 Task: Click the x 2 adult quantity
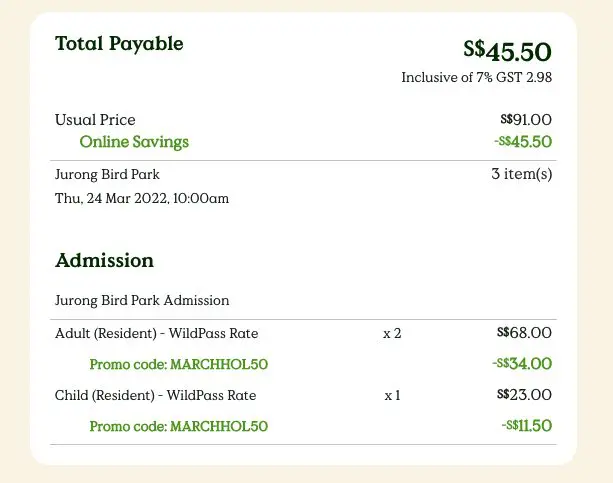tap(392, 333)
